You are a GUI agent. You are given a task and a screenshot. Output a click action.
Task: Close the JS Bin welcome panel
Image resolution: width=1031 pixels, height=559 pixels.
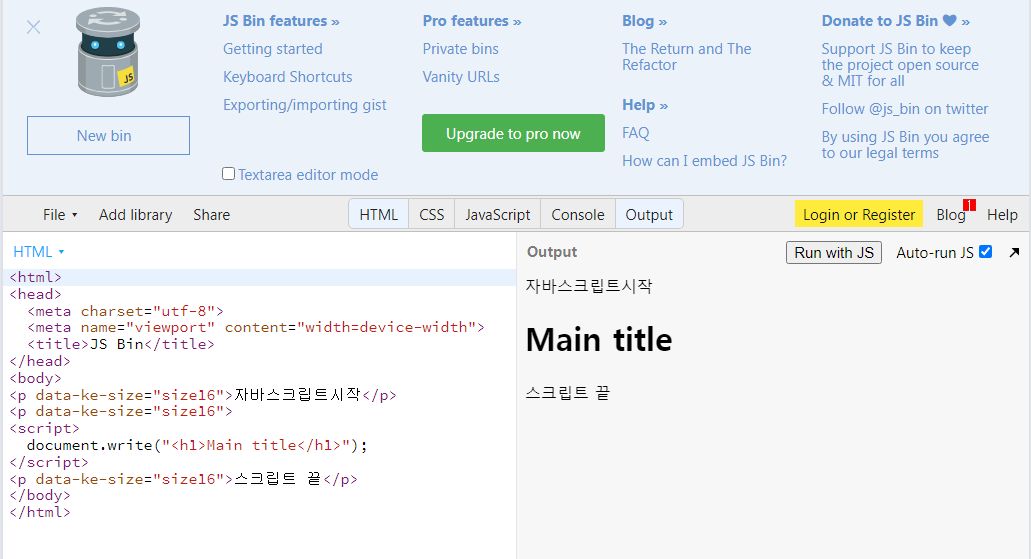point(34,27)
